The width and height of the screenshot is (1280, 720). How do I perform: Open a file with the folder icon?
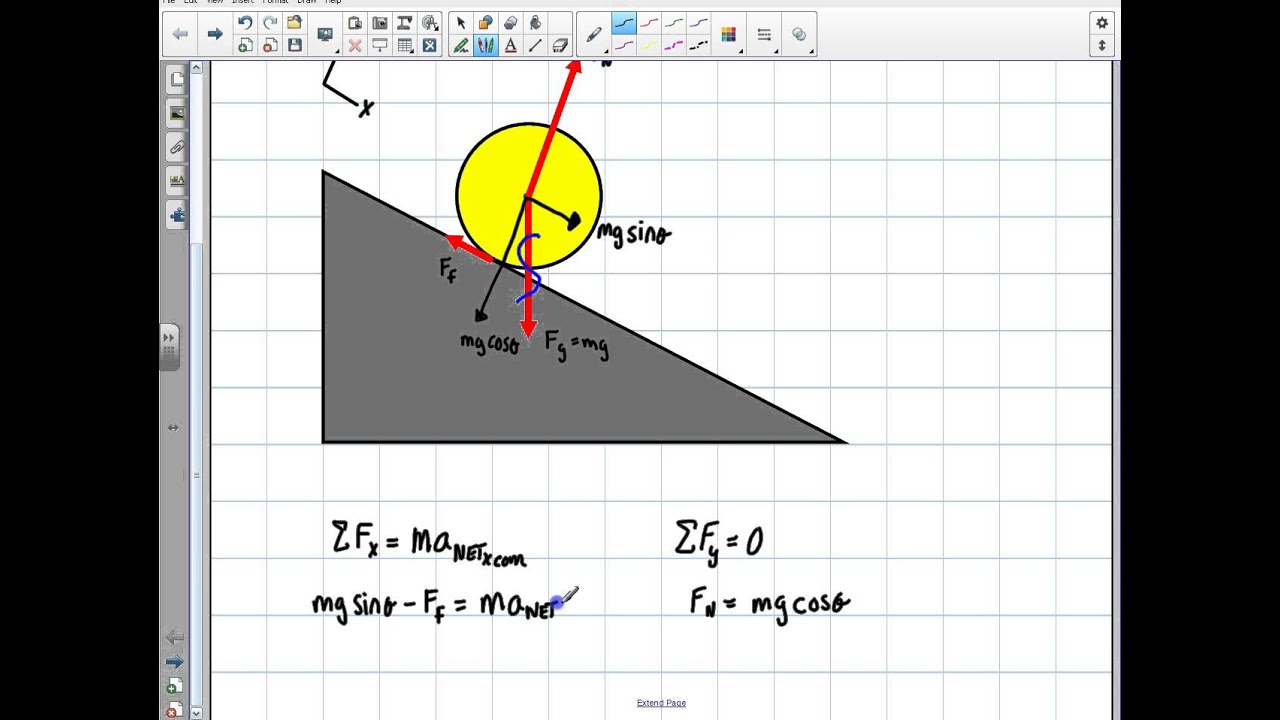294,23
